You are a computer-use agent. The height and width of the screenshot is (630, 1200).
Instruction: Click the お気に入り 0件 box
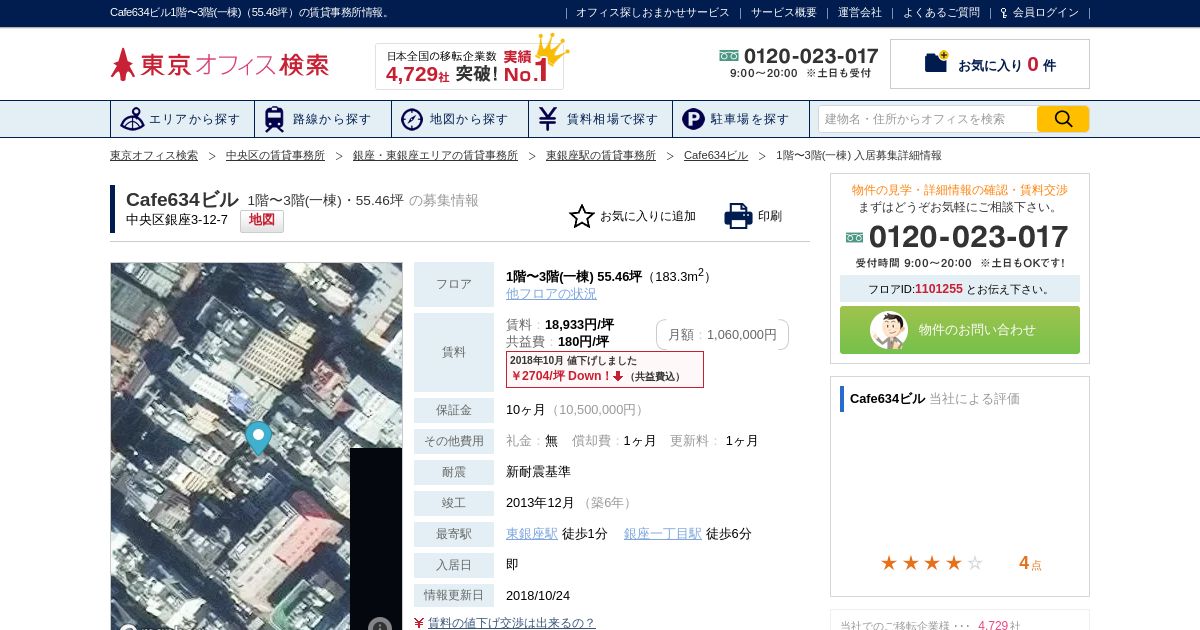pos(990,64)
